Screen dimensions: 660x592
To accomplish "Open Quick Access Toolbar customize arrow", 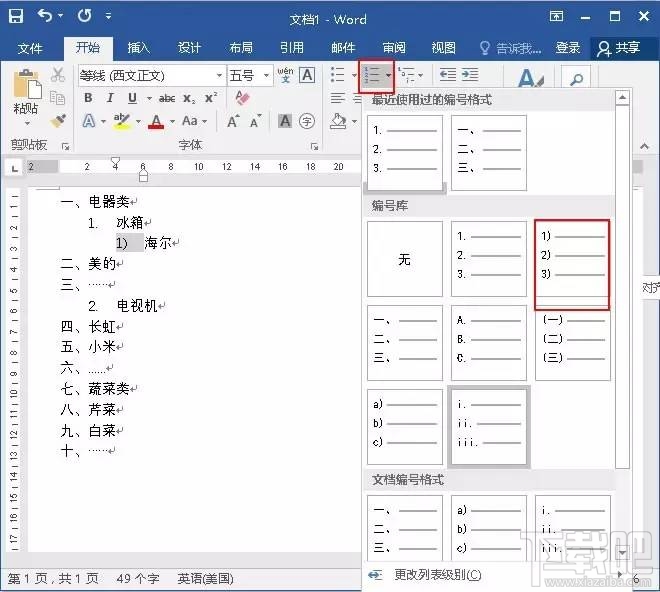I will [108, 16].
